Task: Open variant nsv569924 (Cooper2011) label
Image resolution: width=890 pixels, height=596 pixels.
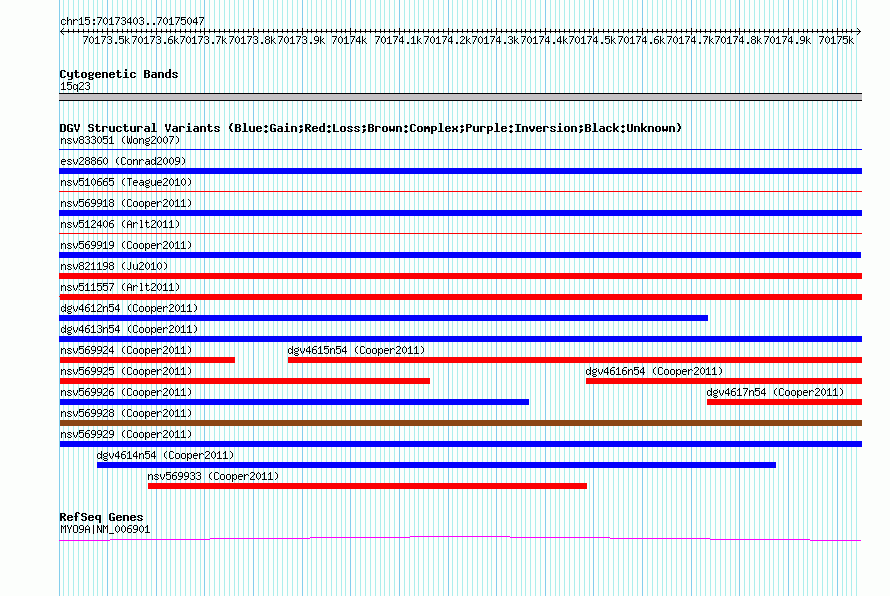Action: point(126,350)
